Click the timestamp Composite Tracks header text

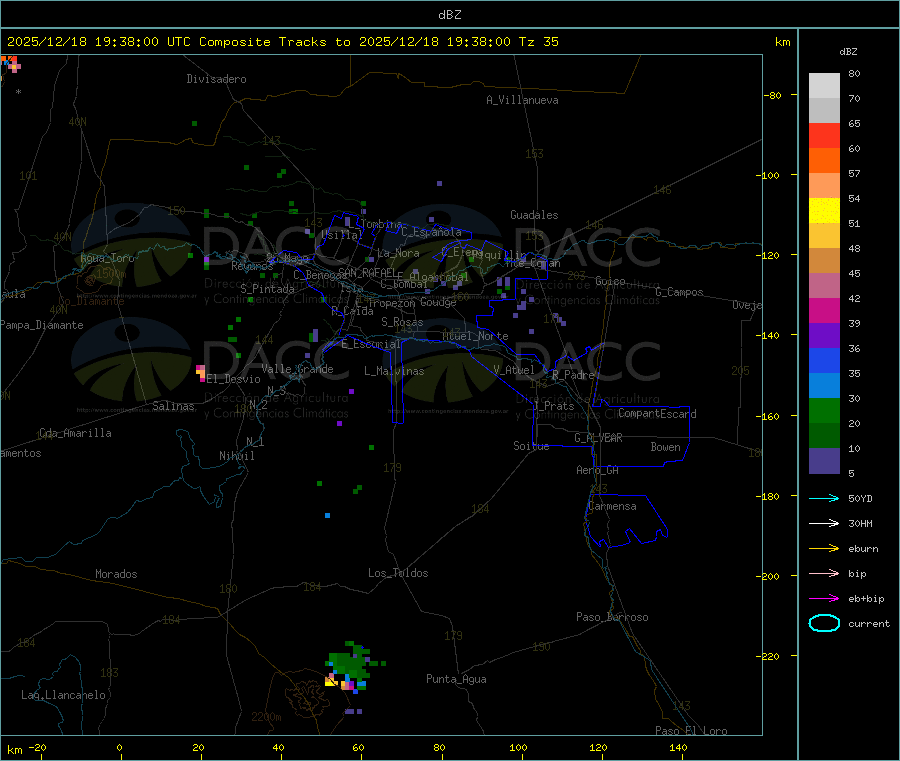coord(282,42)
